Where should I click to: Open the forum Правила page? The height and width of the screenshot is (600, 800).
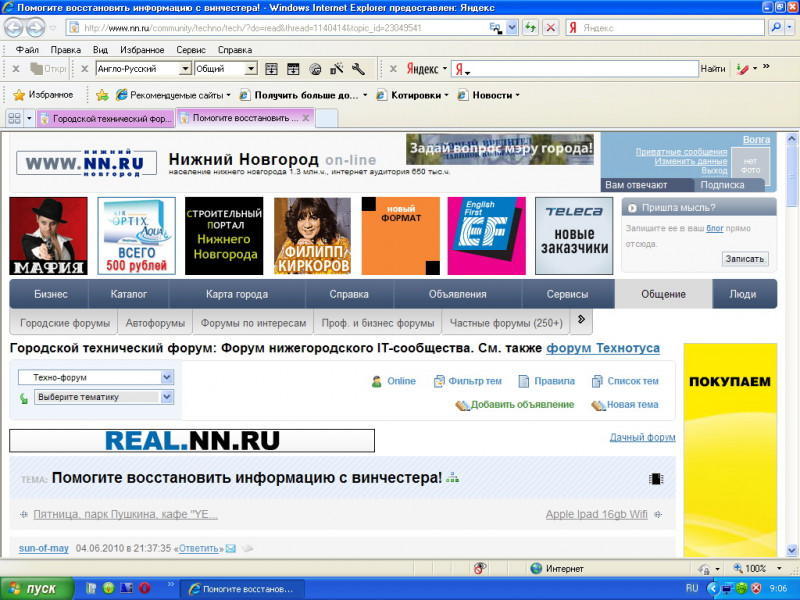pyautogui.click(x=546, y=381)
